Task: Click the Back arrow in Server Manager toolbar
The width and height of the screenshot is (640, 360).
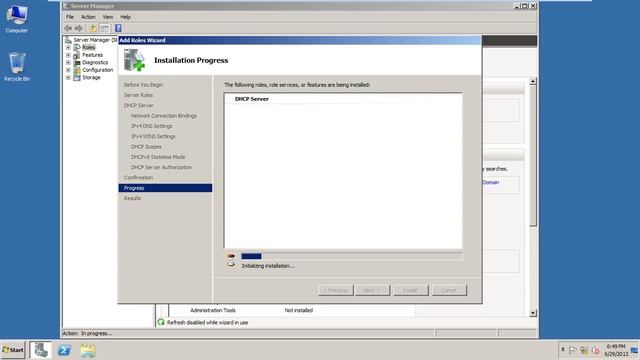Action: tap(68, 28)
